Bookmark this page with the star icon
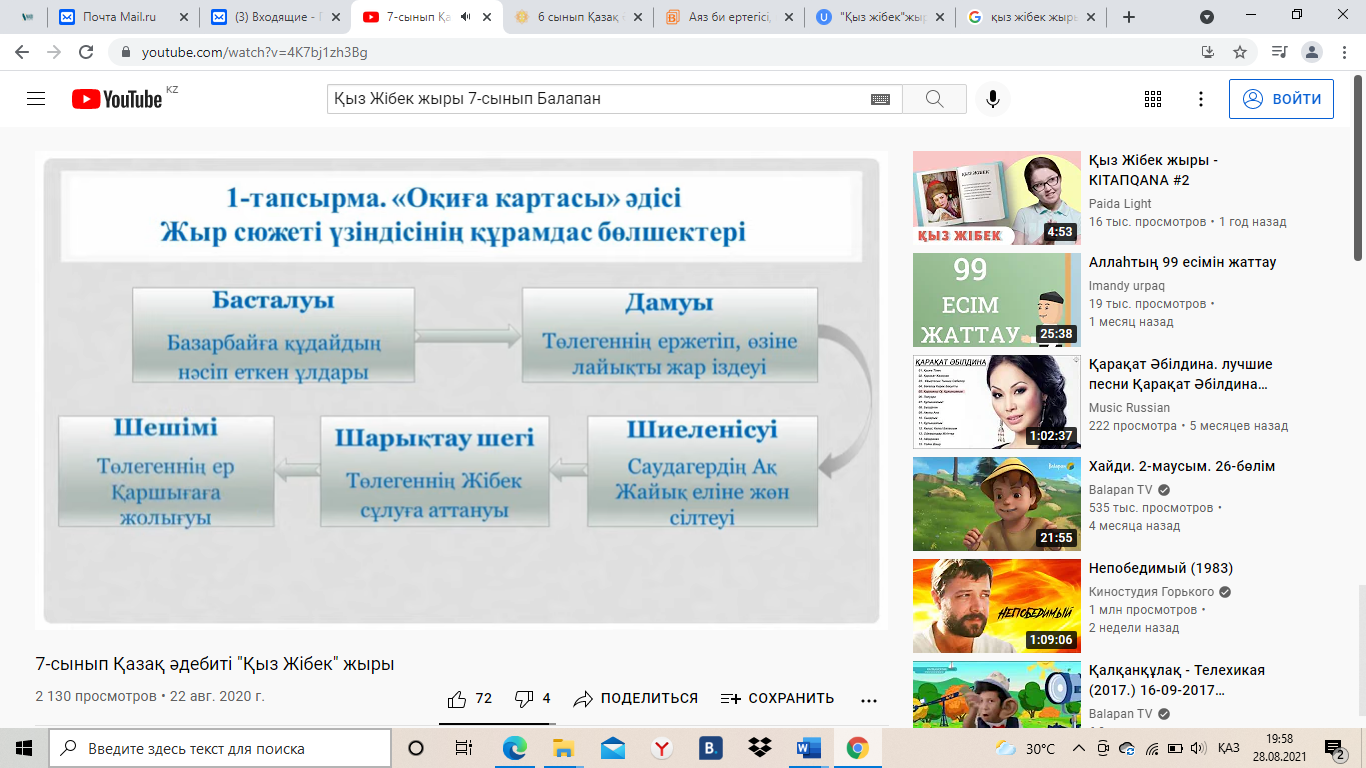1366x768 pixels. pos(1240,52)
